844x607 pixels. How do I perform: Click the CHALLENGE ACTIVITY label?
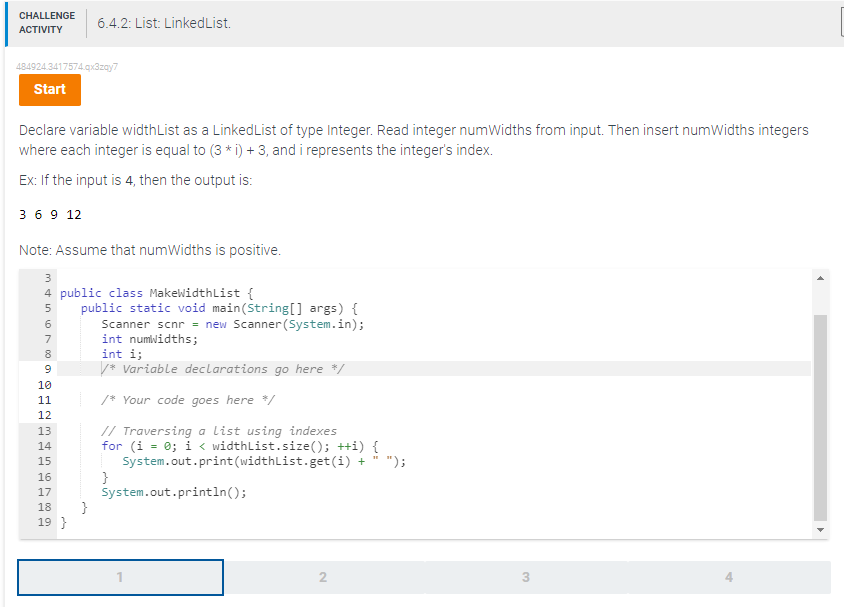pos(47,23)
